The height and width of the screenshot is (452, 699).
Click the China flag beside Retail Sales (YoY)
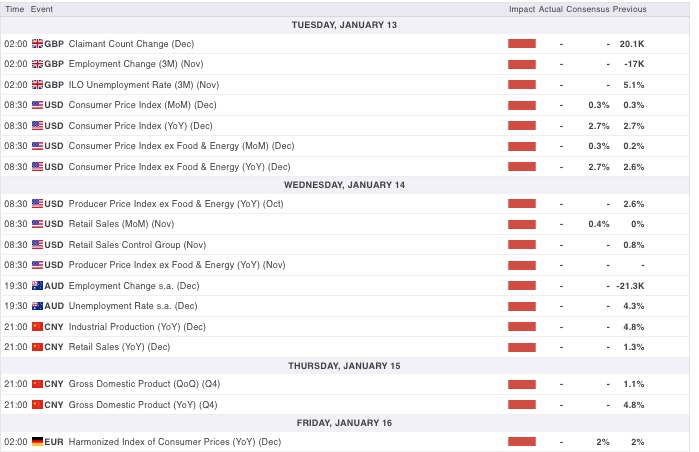coord(37,347)
